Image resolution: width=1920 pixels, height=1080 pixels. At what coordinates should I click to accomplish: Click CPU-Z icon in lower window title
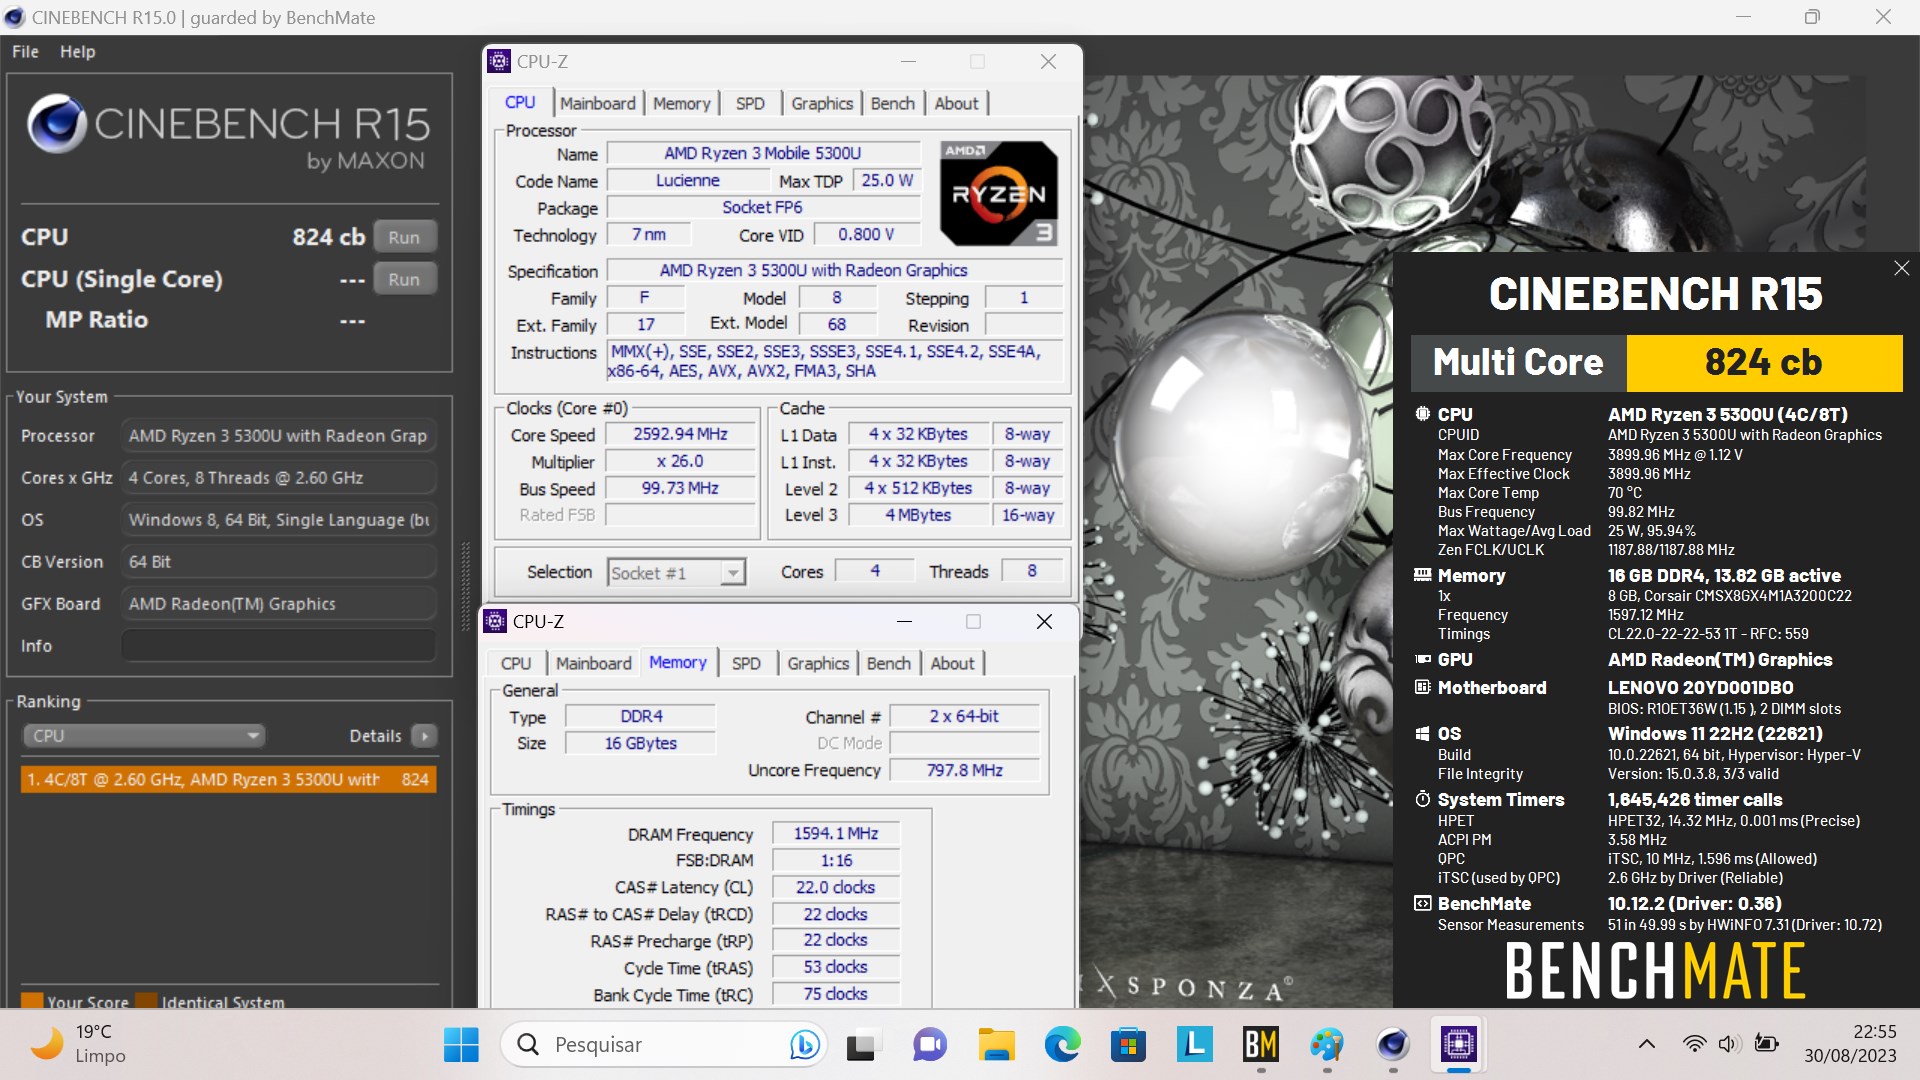[495, 621]
